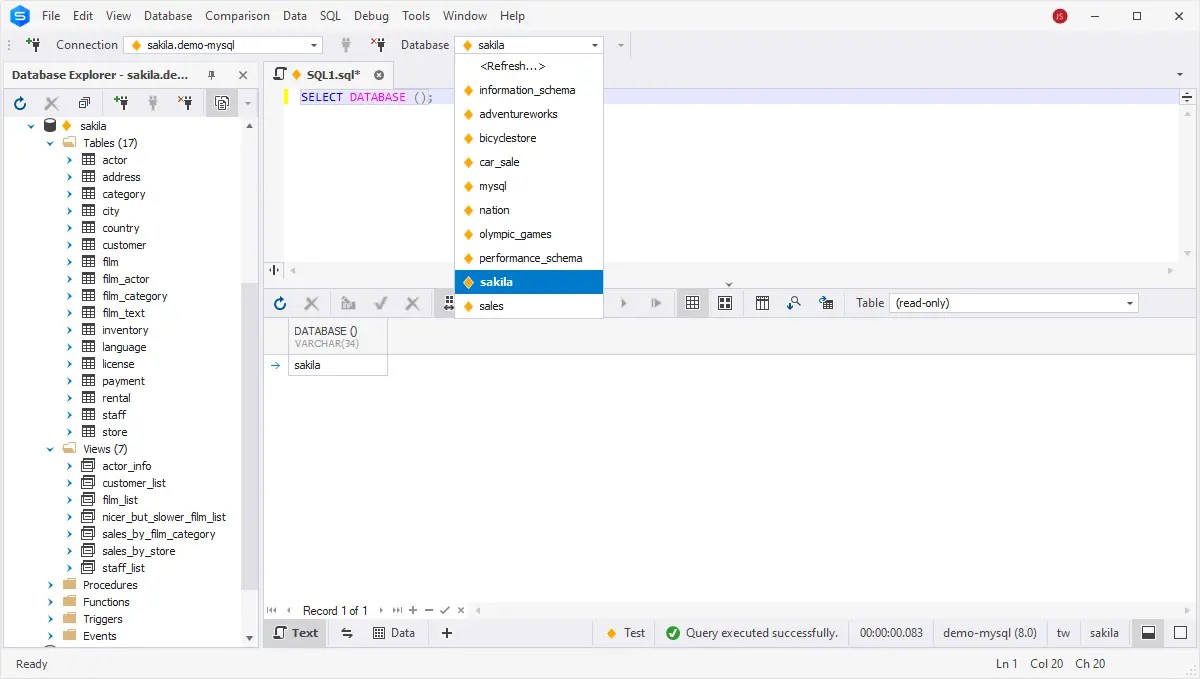This screenshot has height=679, width=1200.
Task: Add a new view with plus button
Action: [x=447, y=633]
